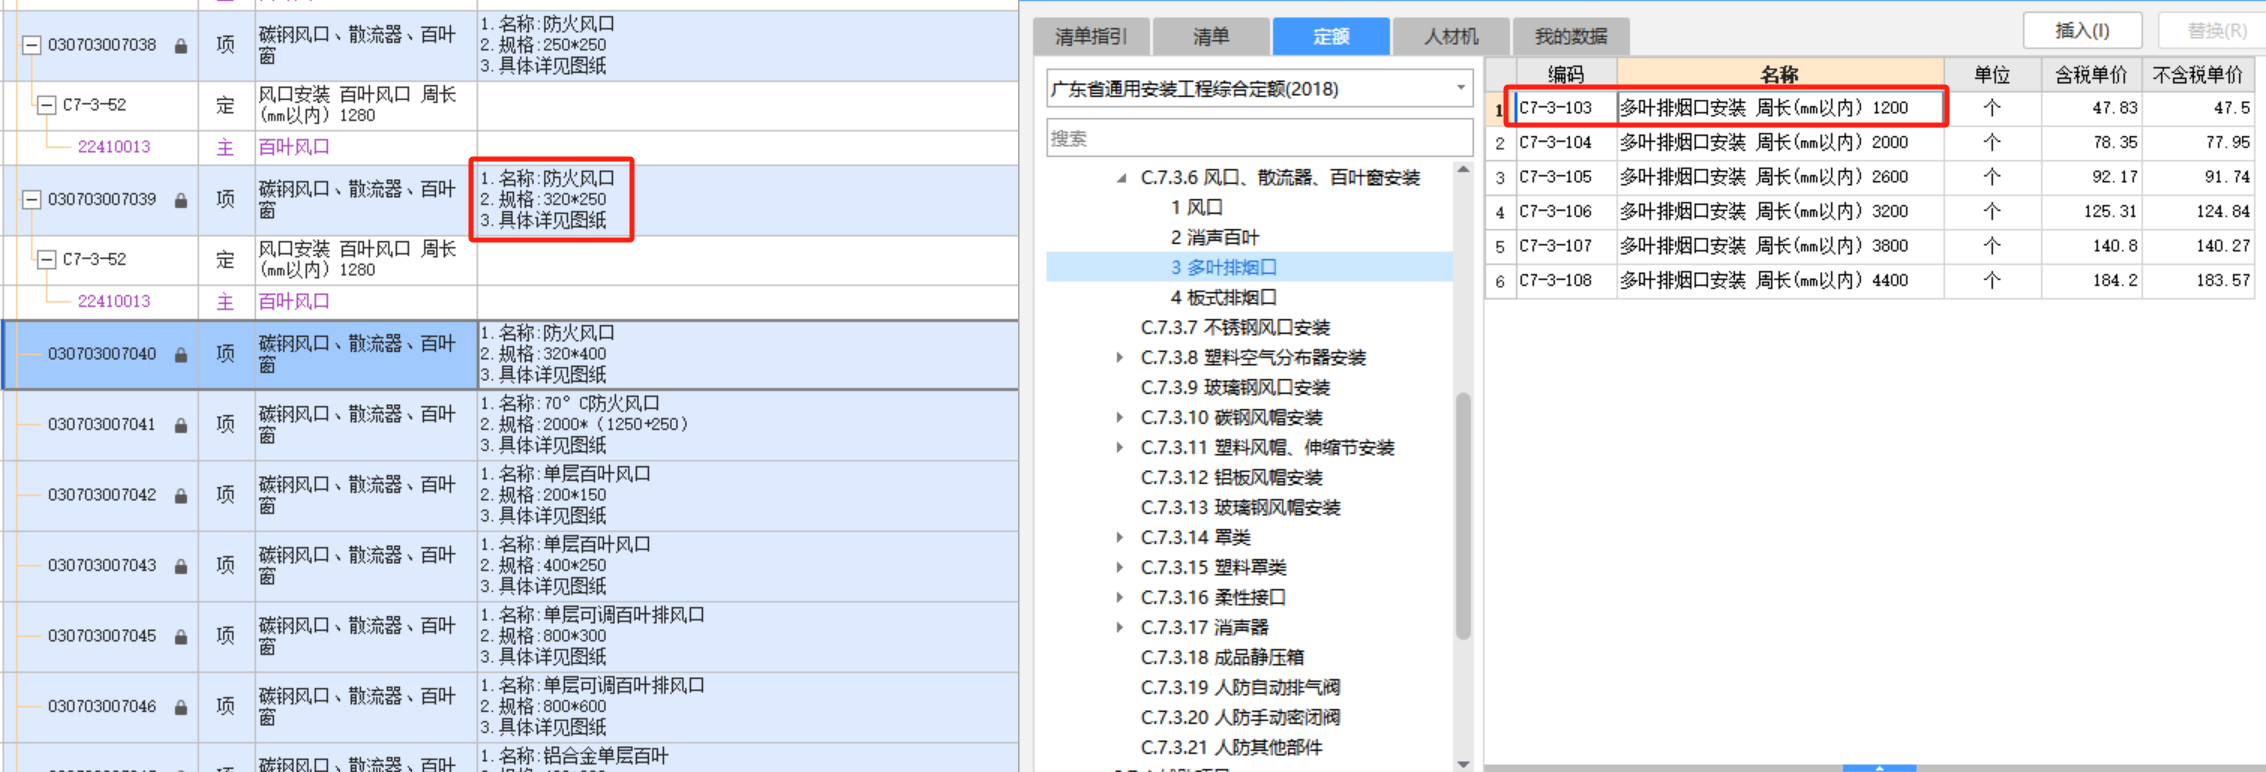Expand C.7.3.17 消声器 node
The width and height of the screenshot is (2266, 772).
(1120, 627)
